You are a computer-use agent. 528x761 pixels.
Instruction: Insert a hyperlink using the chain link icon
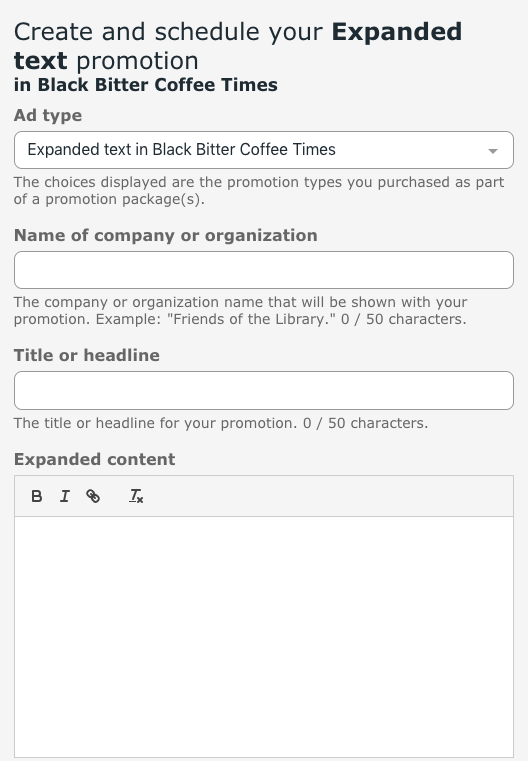pos(93,496)
